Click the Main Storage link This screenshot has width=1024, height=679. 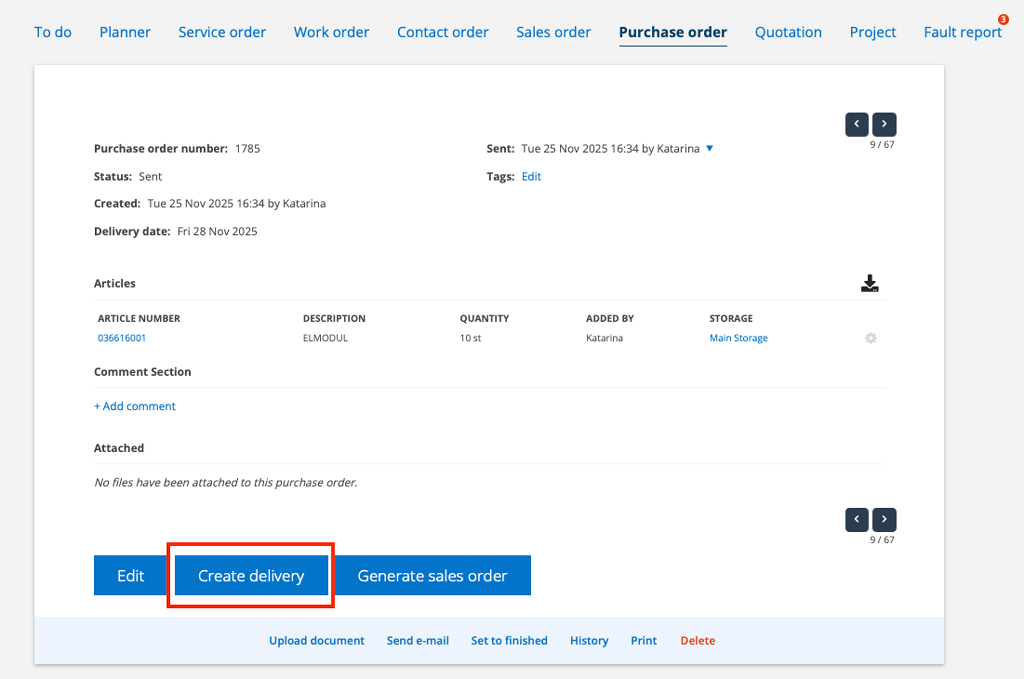pos(738,338)
